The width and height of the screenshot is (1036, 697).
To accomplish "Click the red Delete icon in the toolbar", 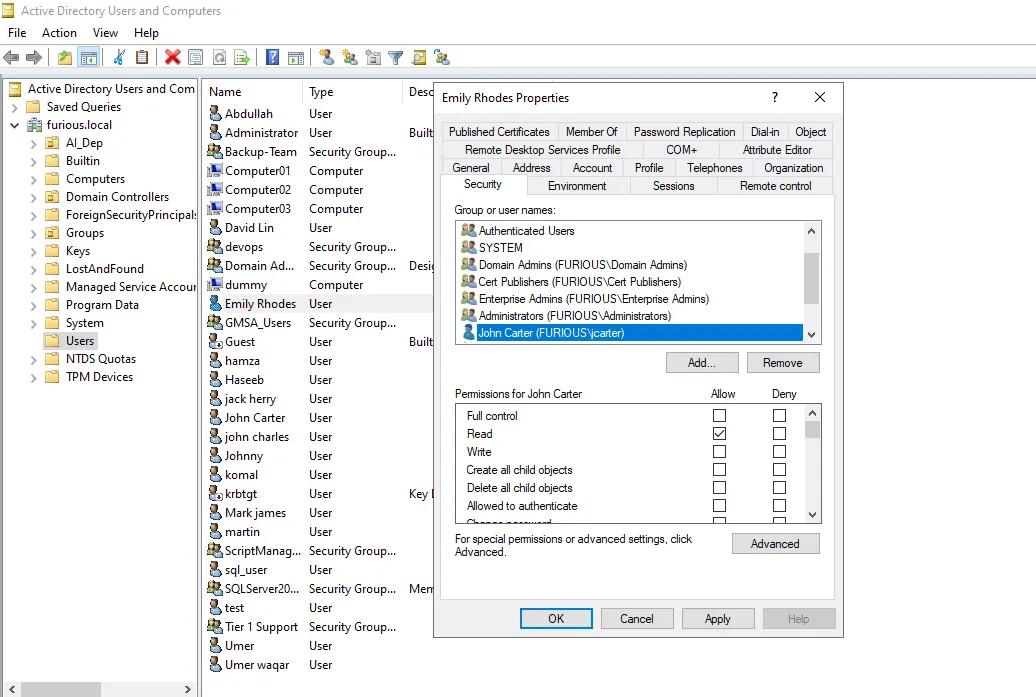I will pyautogui.click(x=172, y=58).
